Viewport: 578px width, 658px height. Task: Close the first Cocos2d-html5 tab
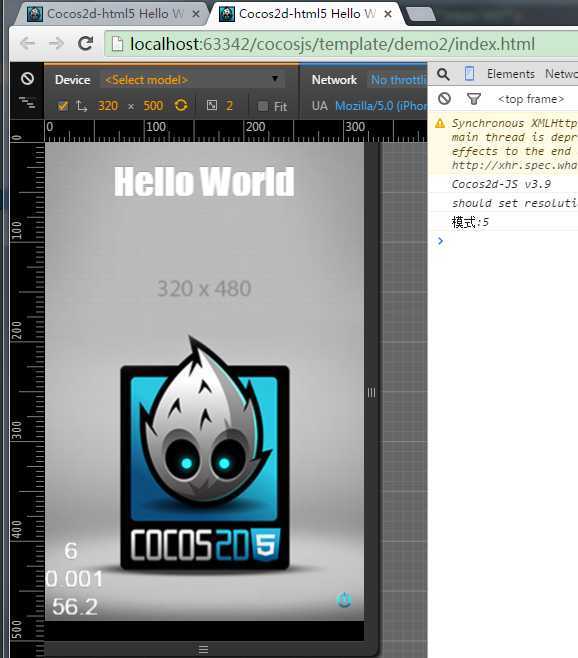pos(196,14)
